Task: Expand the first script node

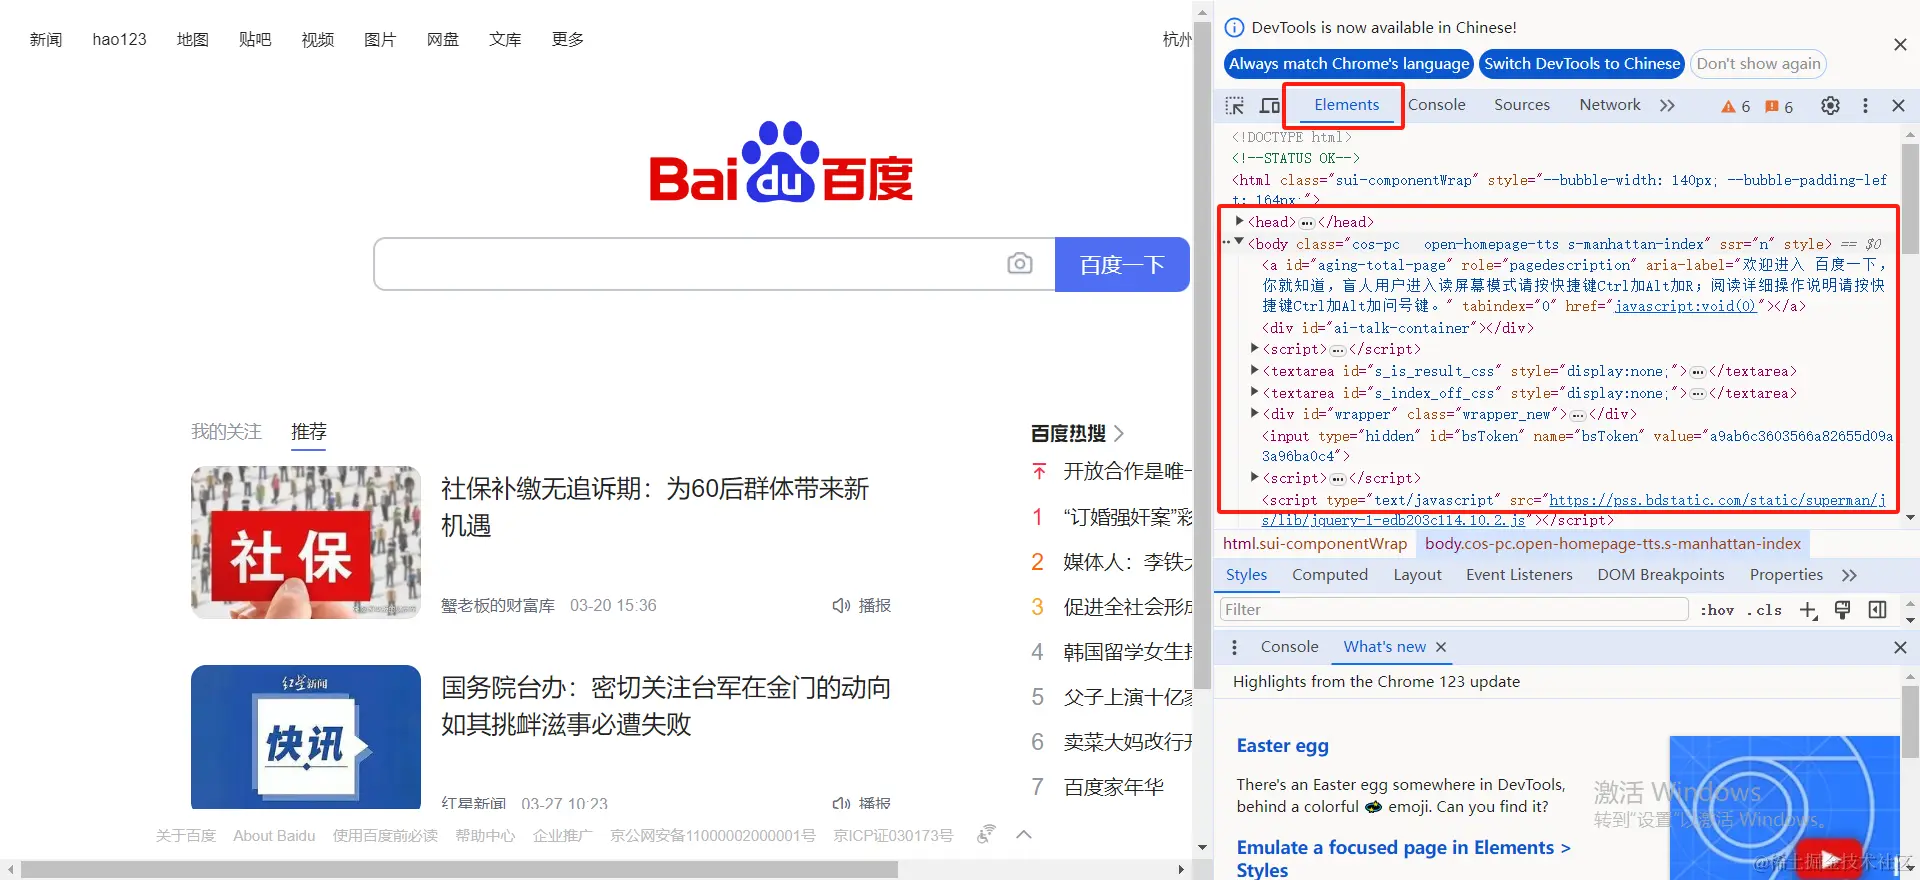Action: 1254,348
